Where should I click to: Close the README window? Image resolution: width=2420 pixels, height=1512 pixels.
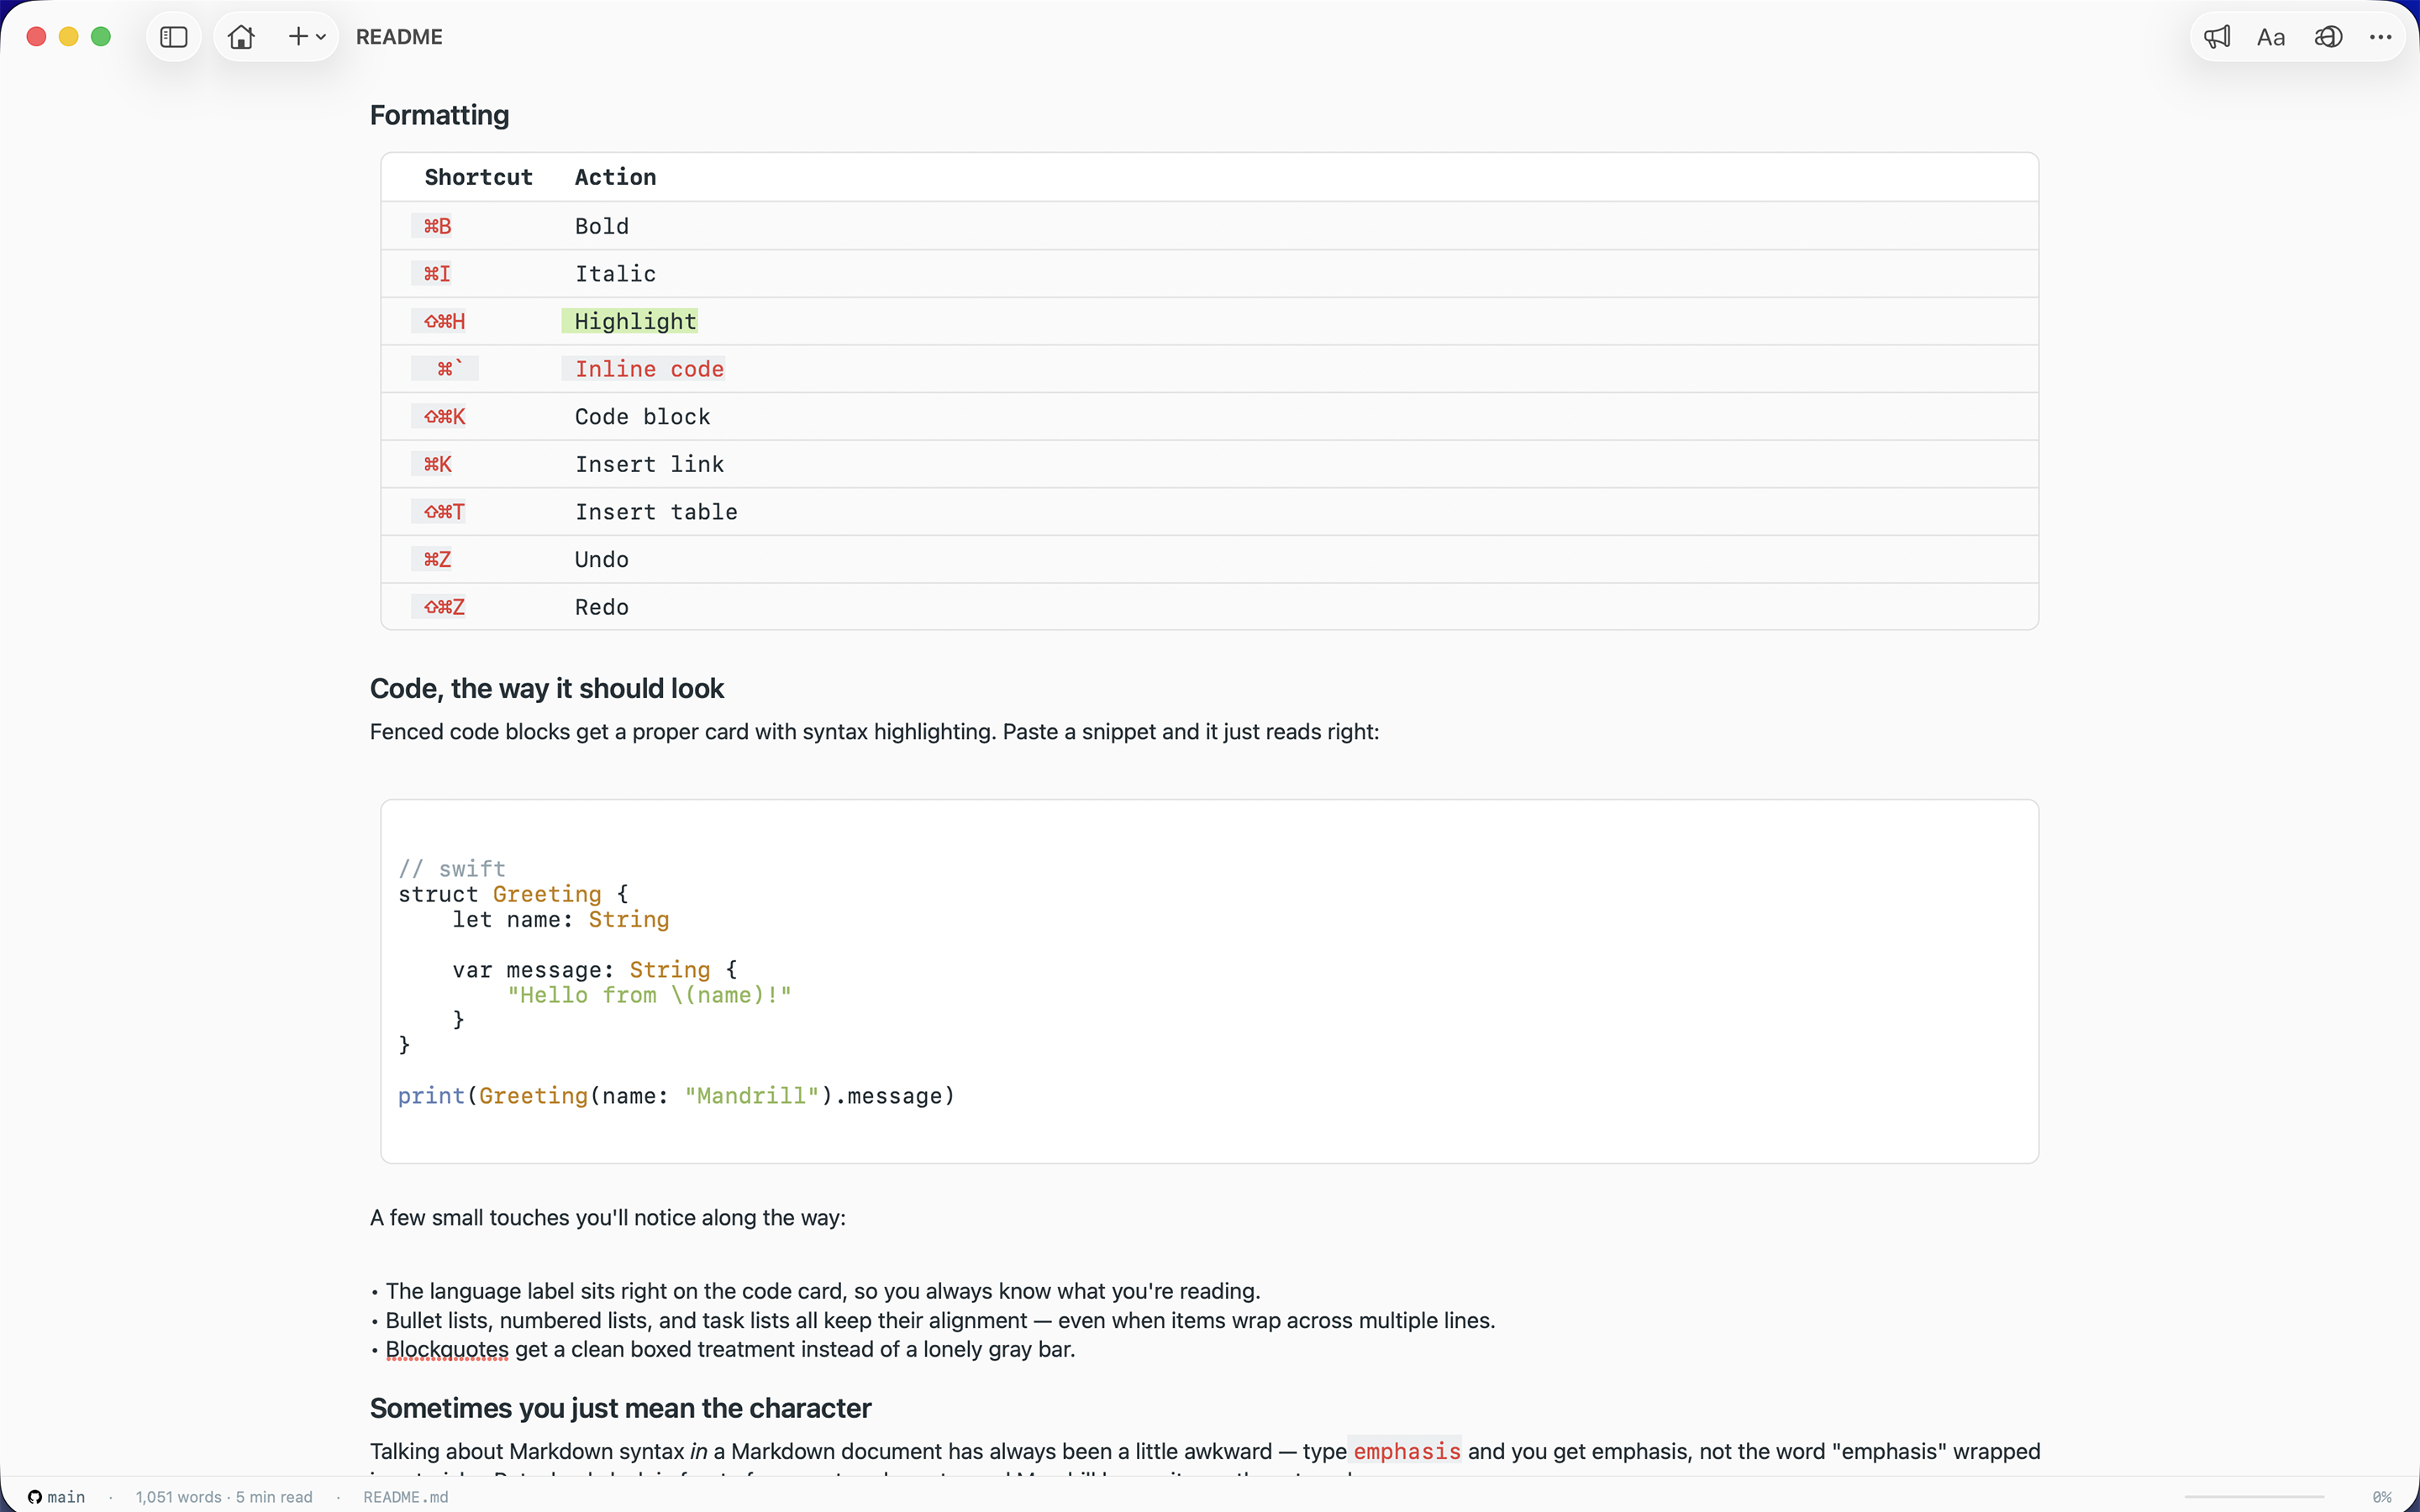click(36, 37)
